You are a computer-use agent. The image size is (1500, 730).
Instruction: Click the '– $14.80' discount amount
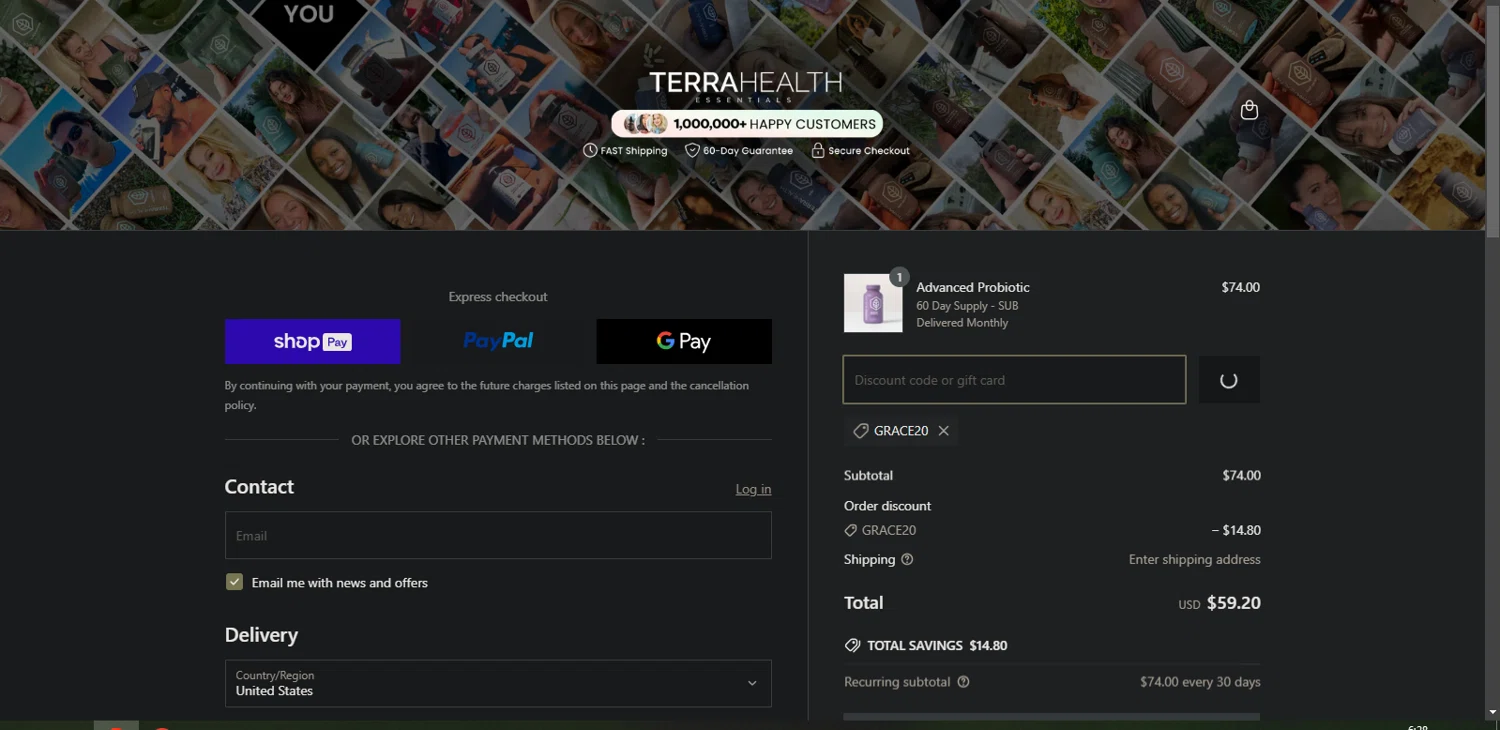tap(1235, 531)
